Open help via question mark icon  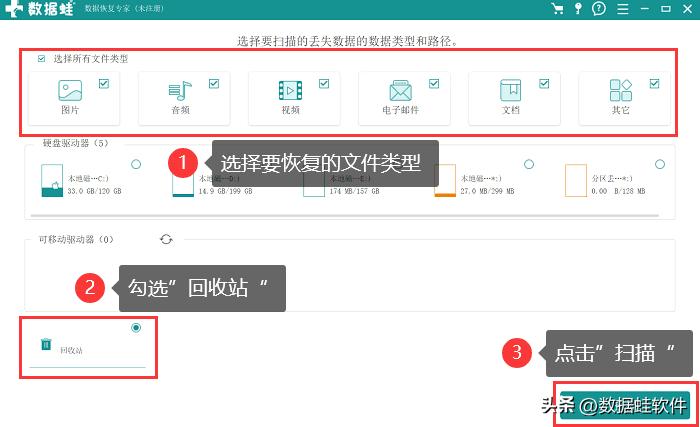click(599, 8)
